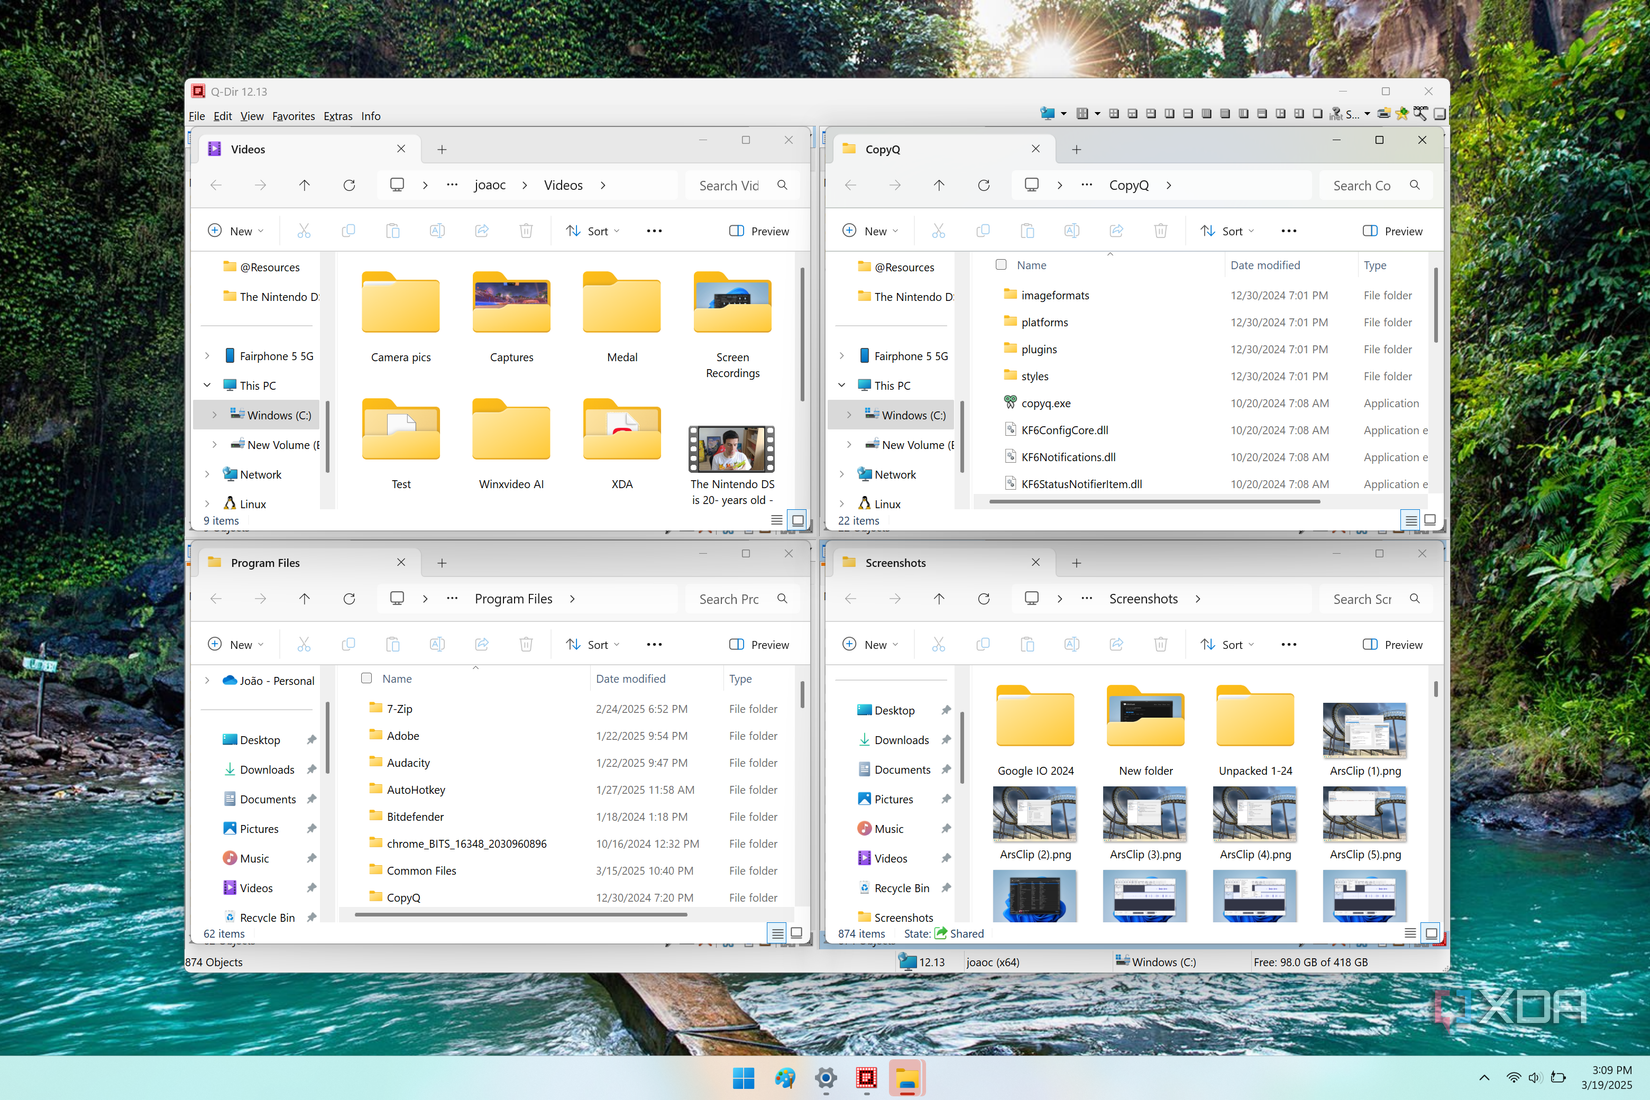Click the refresh icon in the Screenshots pane
Screen dimensions: 1650x1100
[984, 598]
